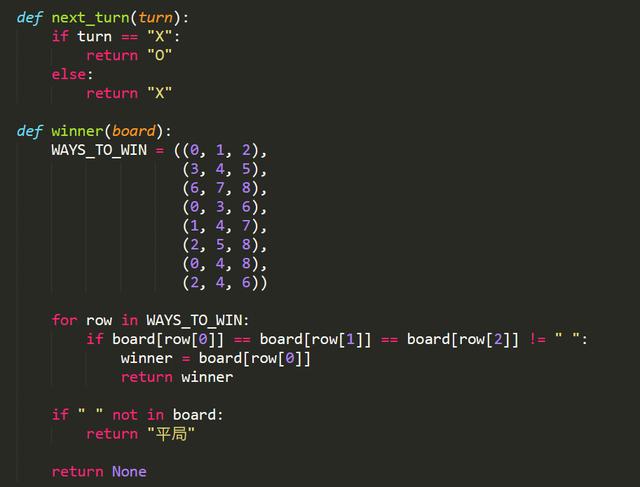Click the 'if " " not in board:' line
640x487 pixels.
point(137,415)
